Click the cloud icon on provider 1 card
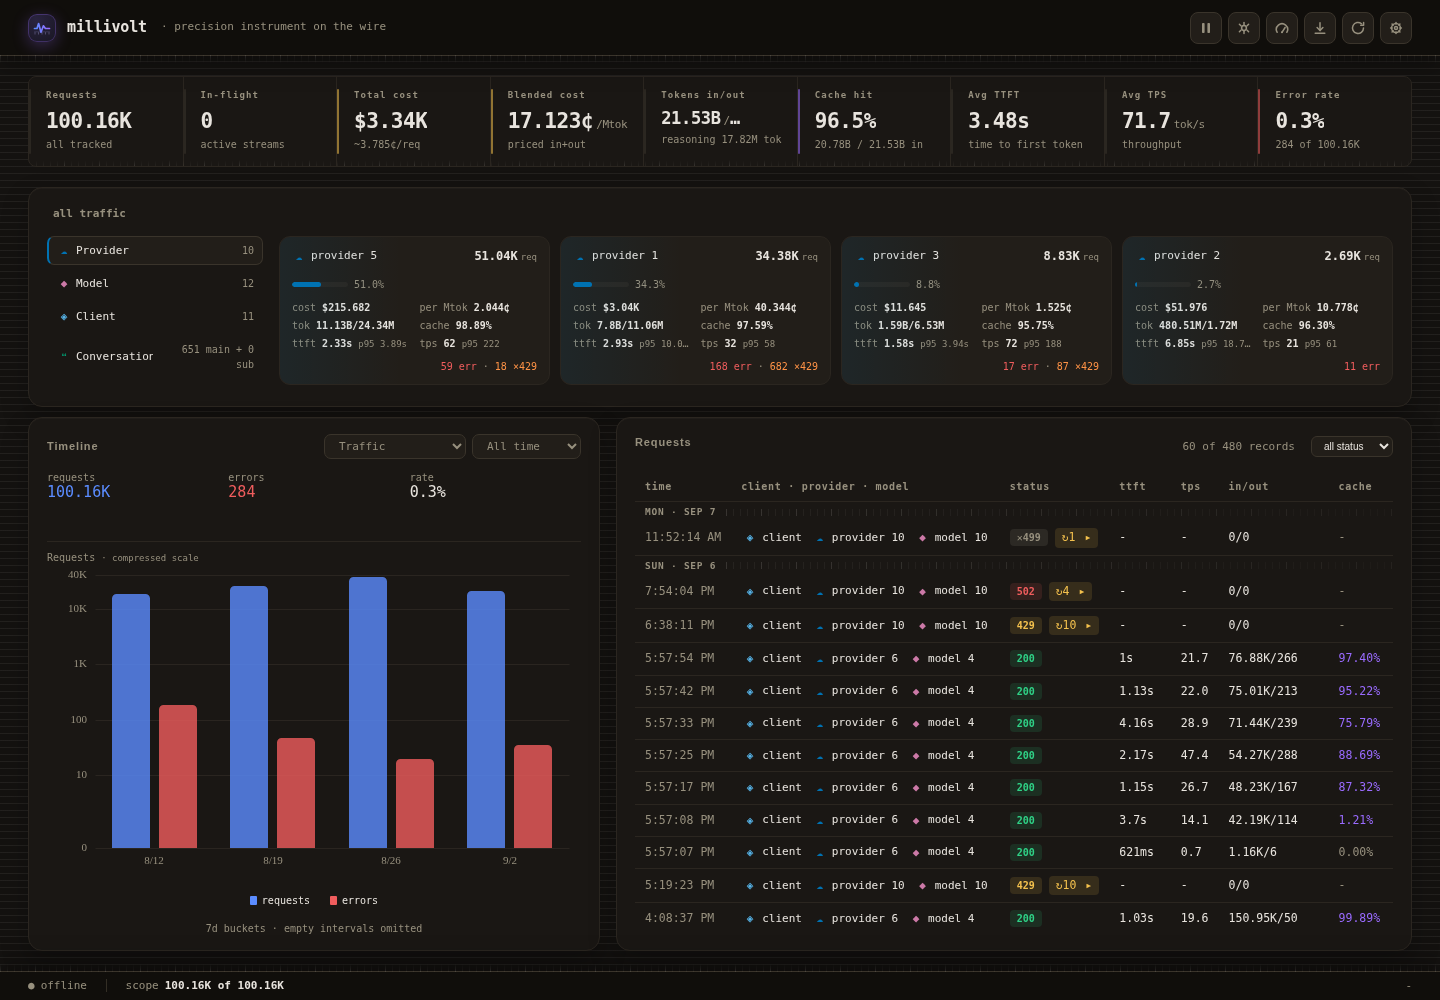 580,257
